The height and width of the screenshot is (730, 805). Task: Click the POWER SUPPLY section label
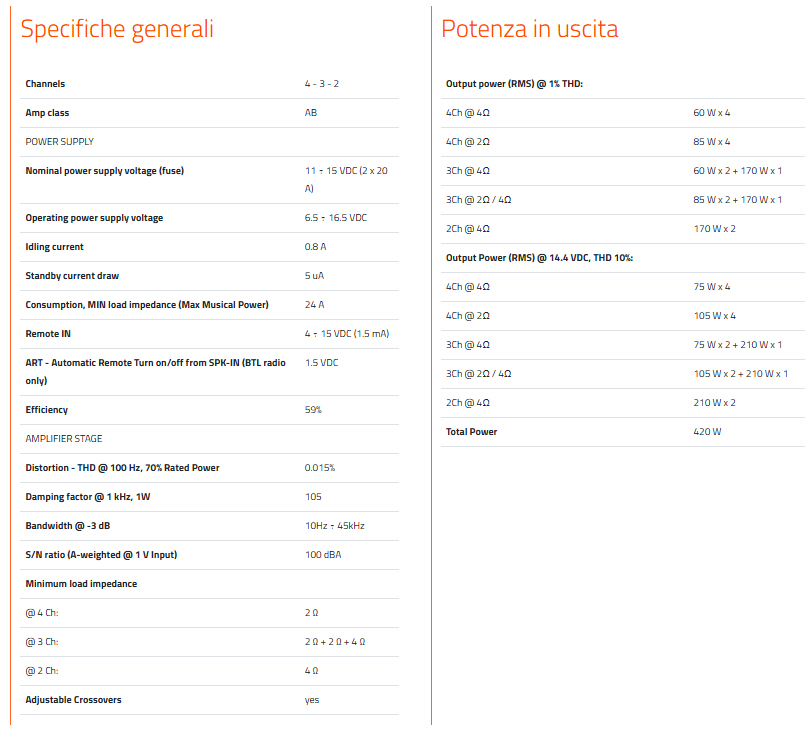[x=60, y=142]
